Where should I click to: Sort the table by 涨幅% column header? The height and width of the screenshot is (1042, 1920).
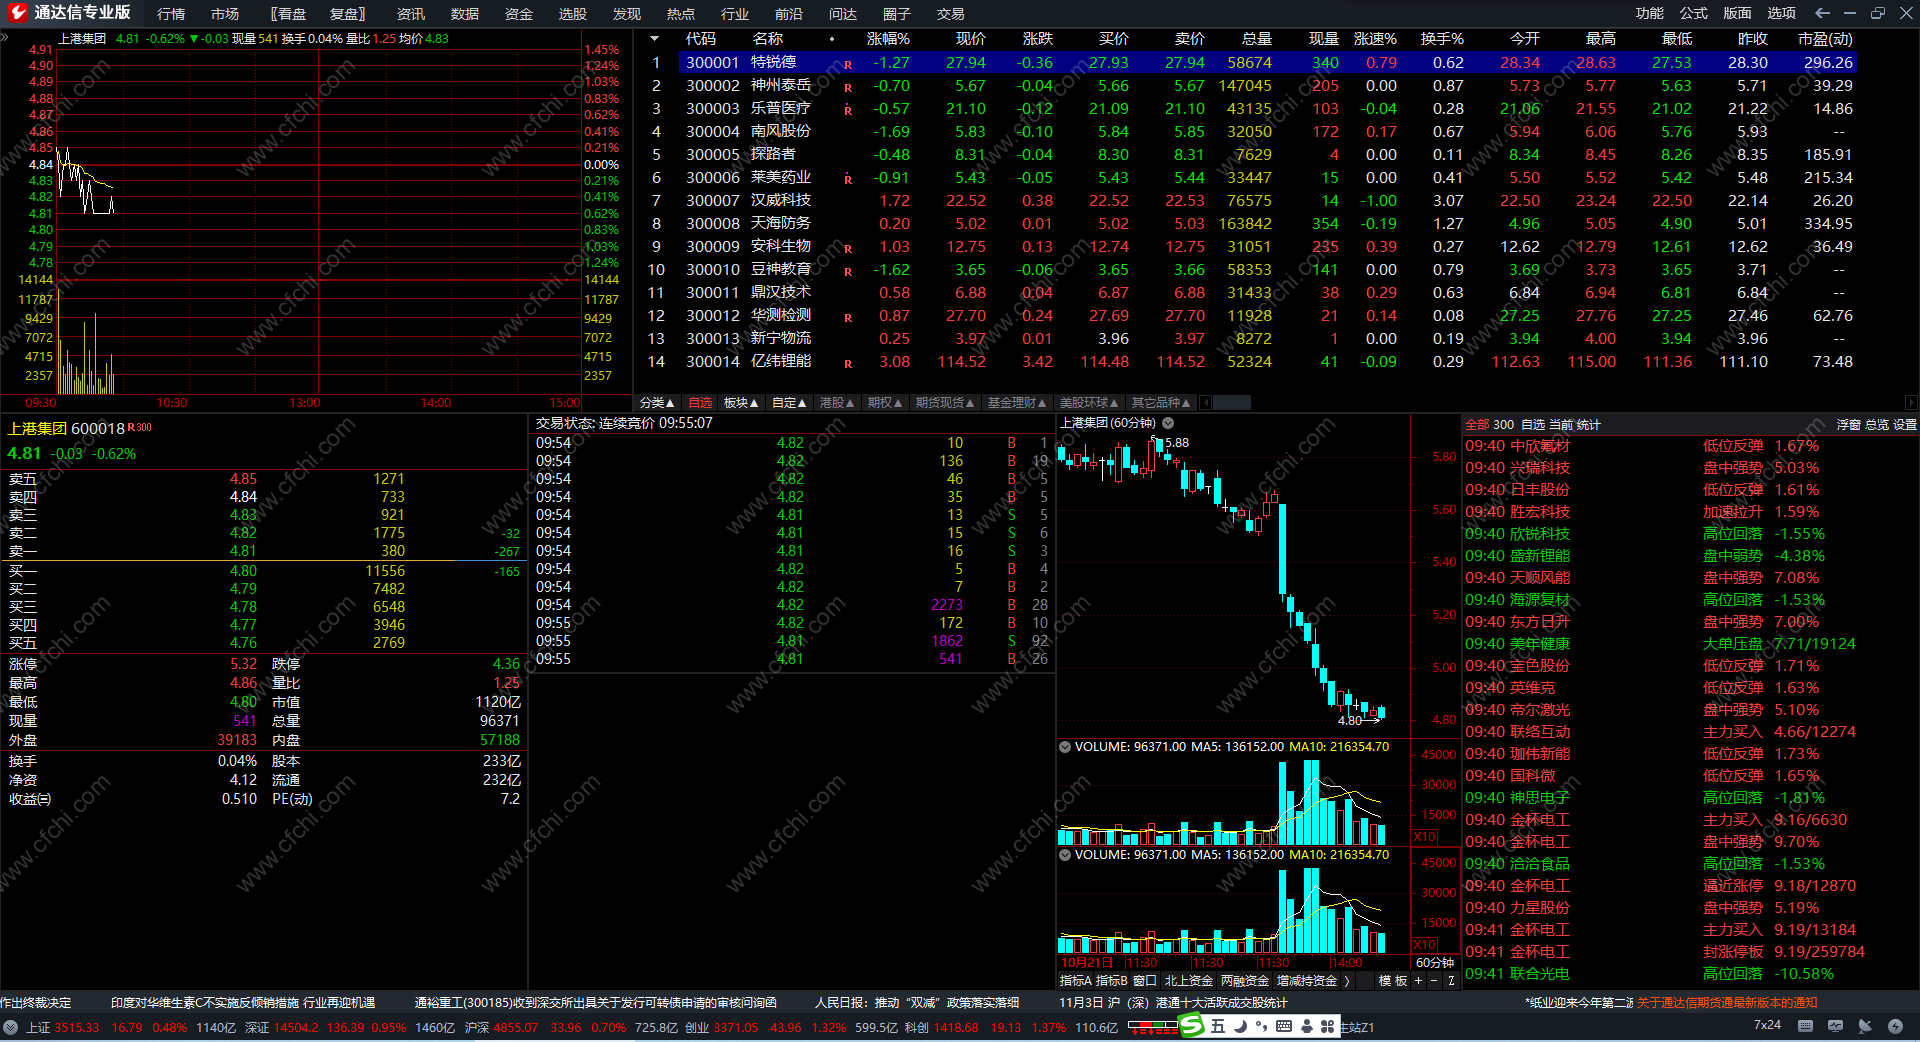coord(888,39)
